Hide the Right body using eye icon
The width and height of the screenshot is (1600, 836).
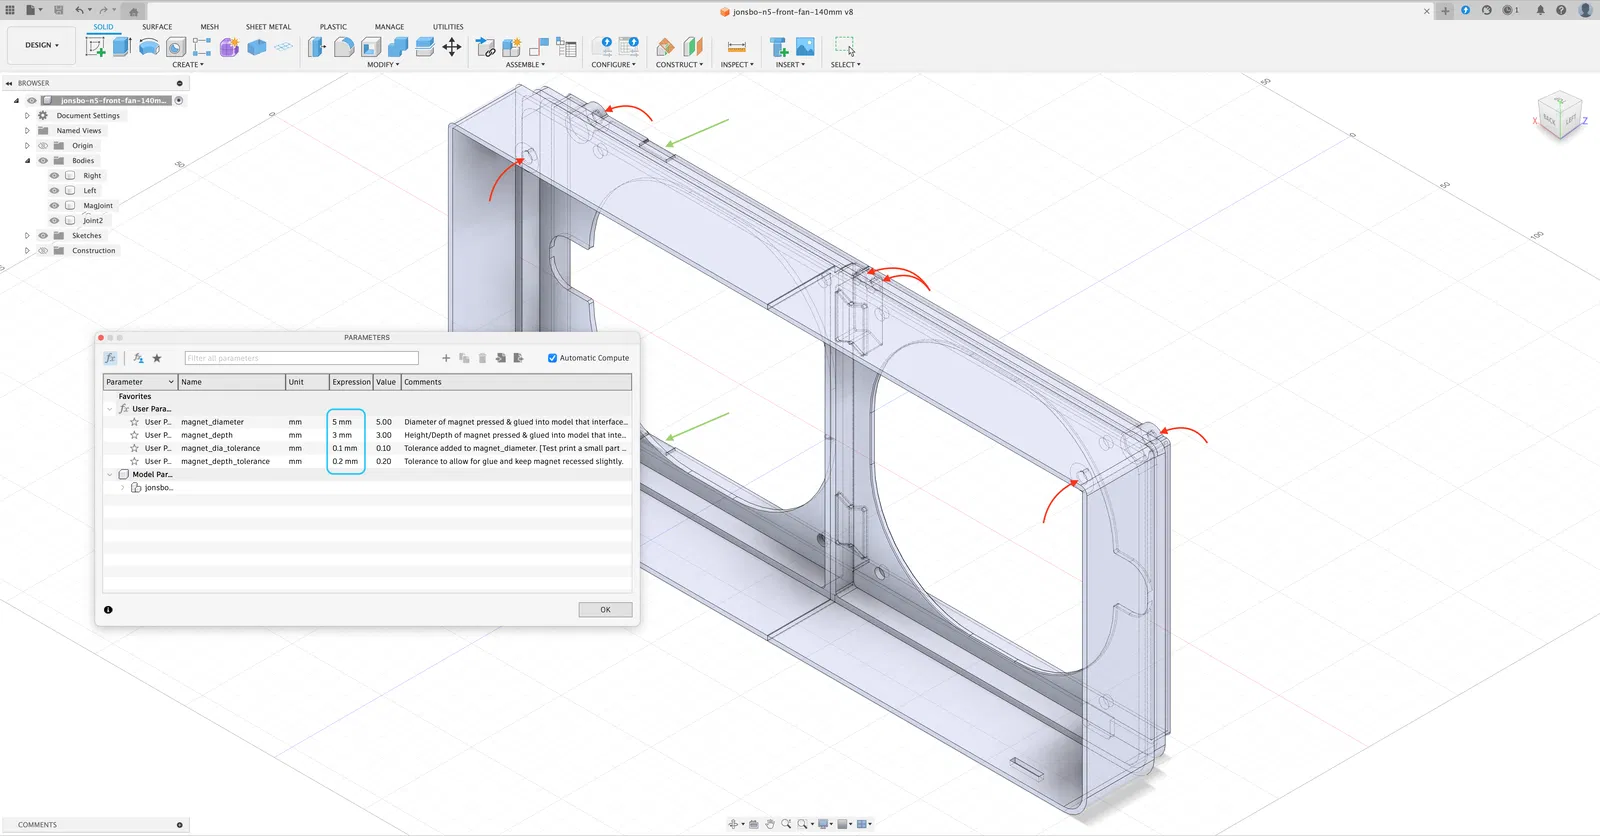(x=54, y=176)
